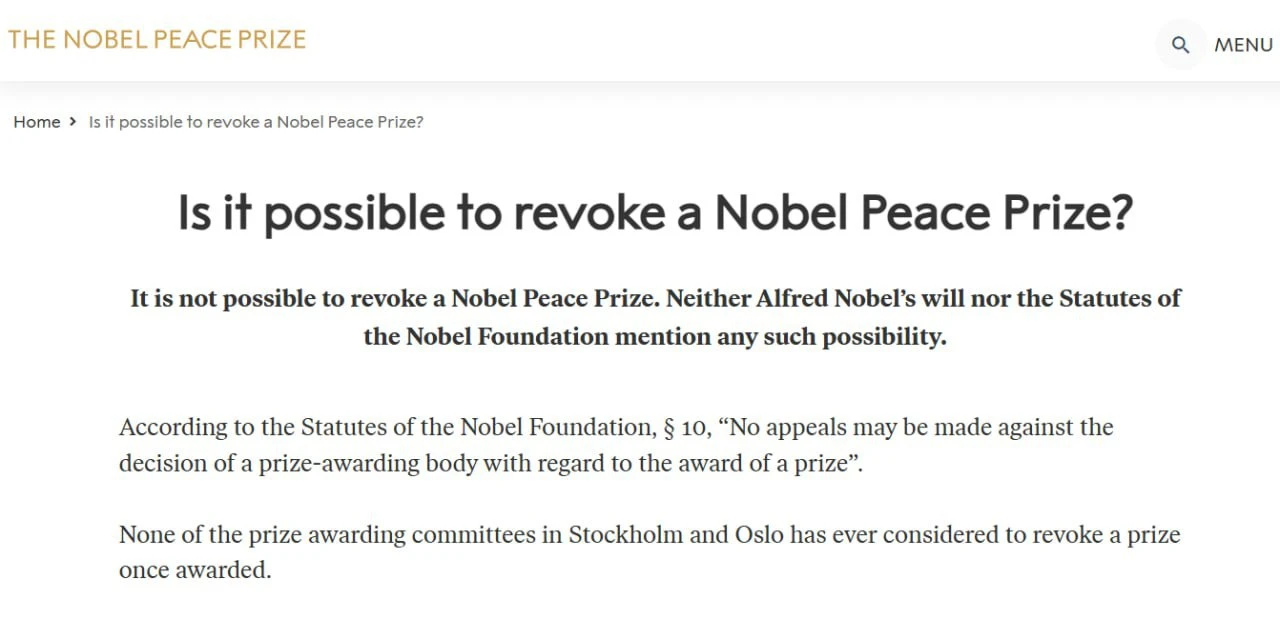The image size is (1280, 619).
Task: Click the final line "once awarded."
Action: pyautogui.click(x=195, y=570)
